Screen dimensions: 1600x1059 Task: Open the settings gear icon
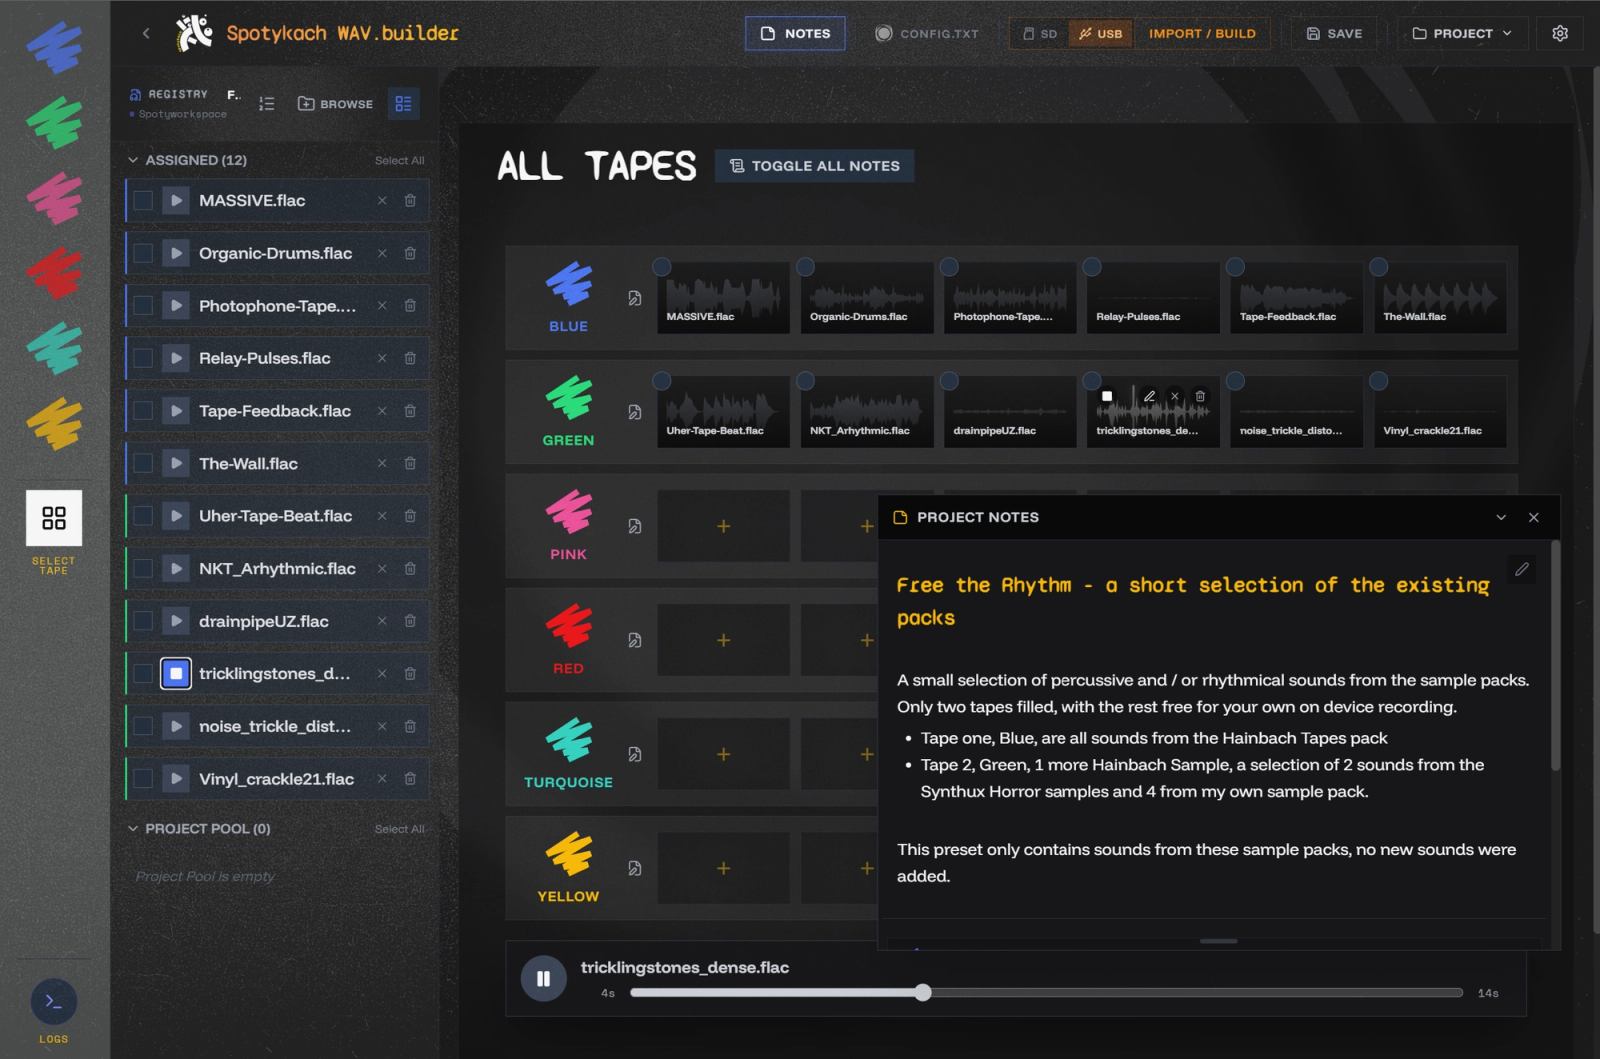click(1560, 33)
